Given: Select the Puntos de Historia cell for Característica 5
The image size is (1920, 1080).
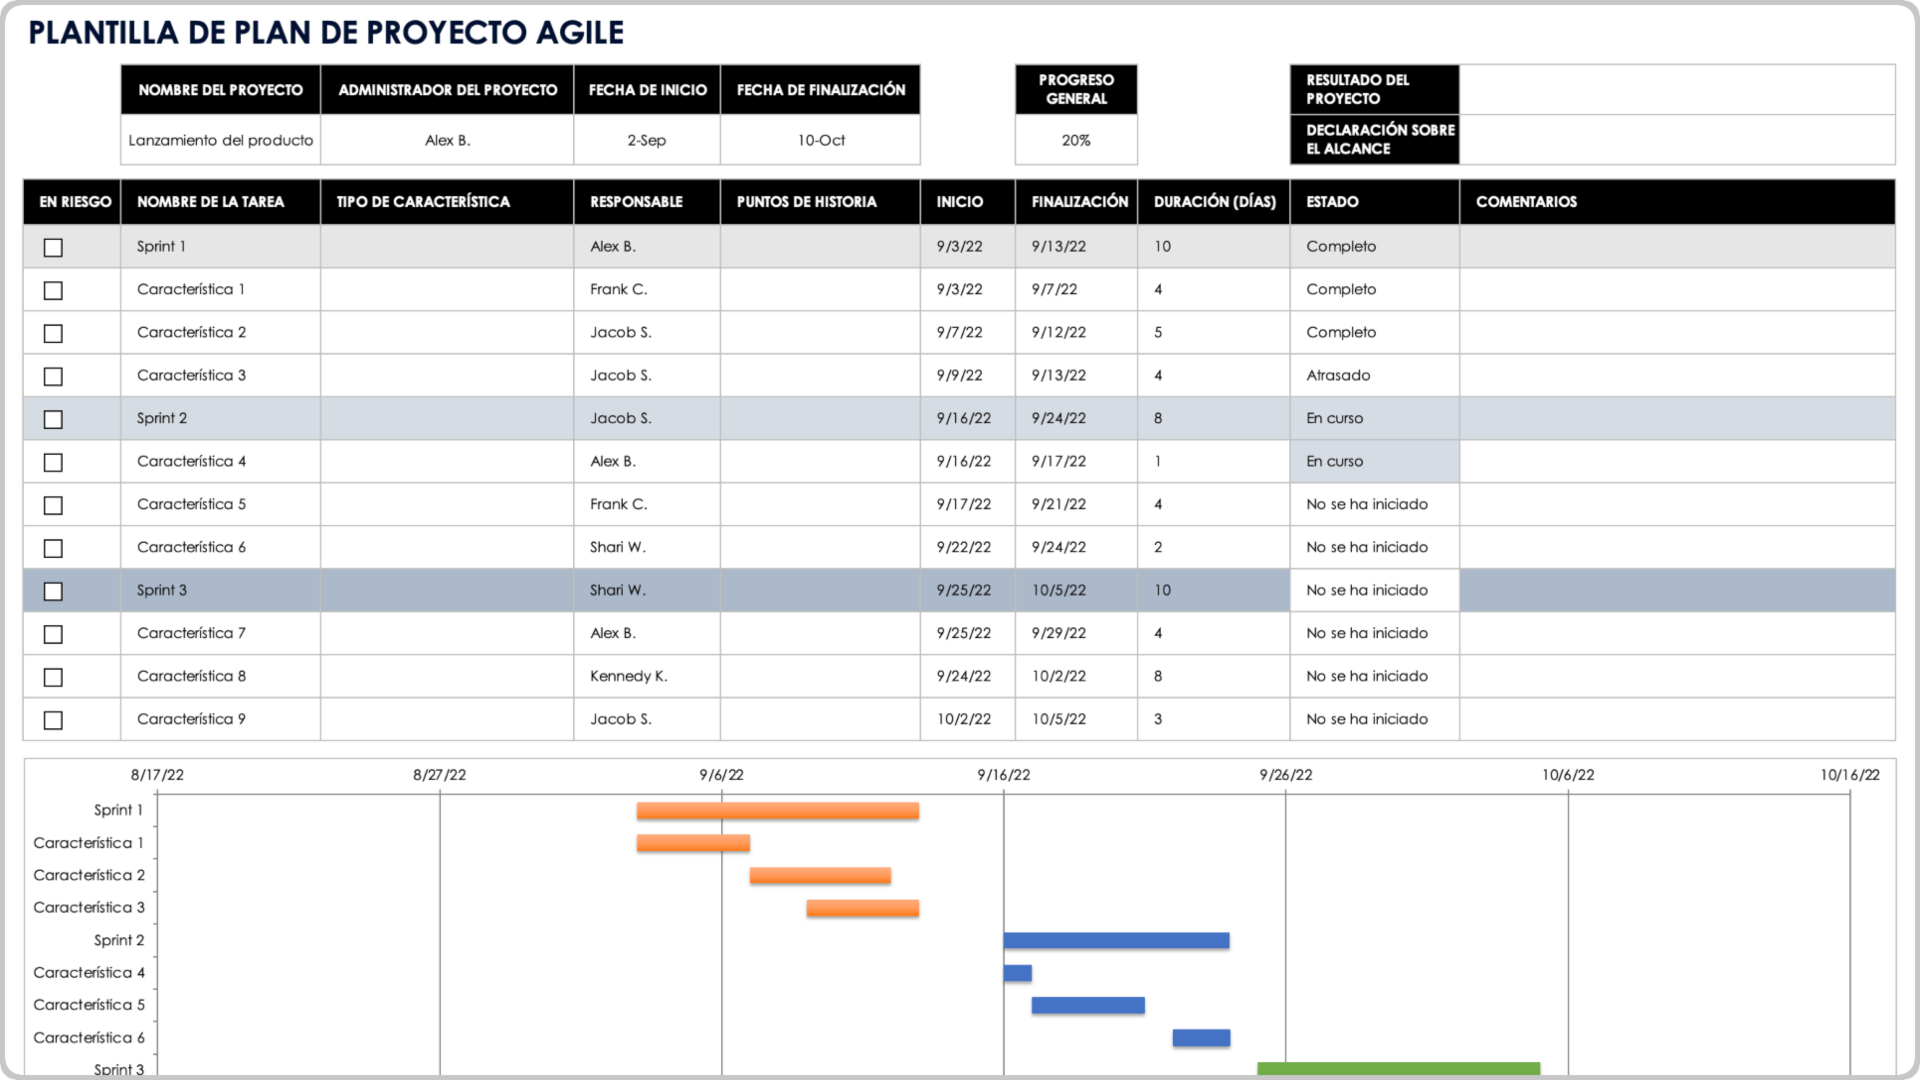Looking at the screenshot, I should click(x=820, y=505).
